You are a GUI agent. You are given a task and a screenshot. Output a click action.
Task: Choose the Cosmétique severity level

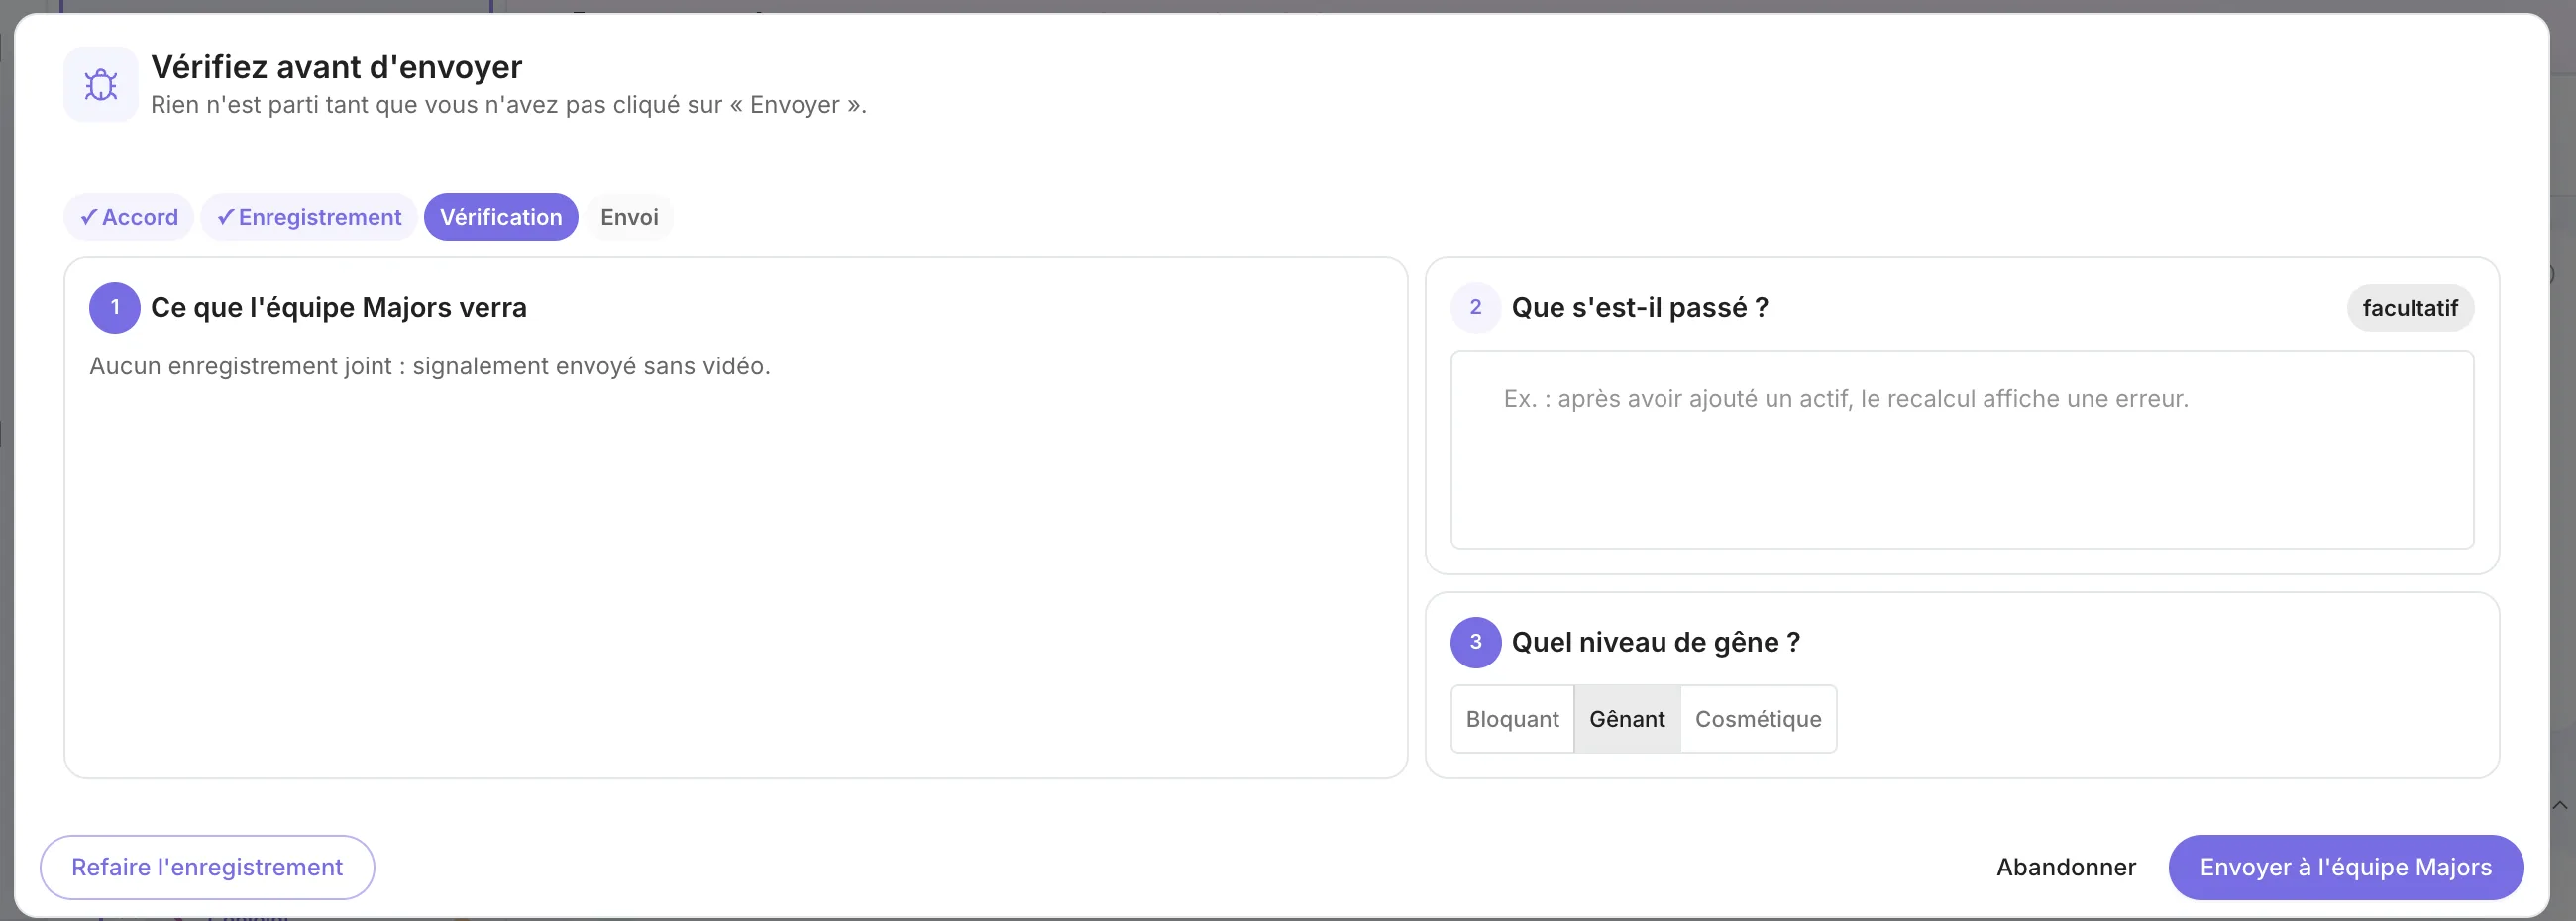[x=1758, y=719]
